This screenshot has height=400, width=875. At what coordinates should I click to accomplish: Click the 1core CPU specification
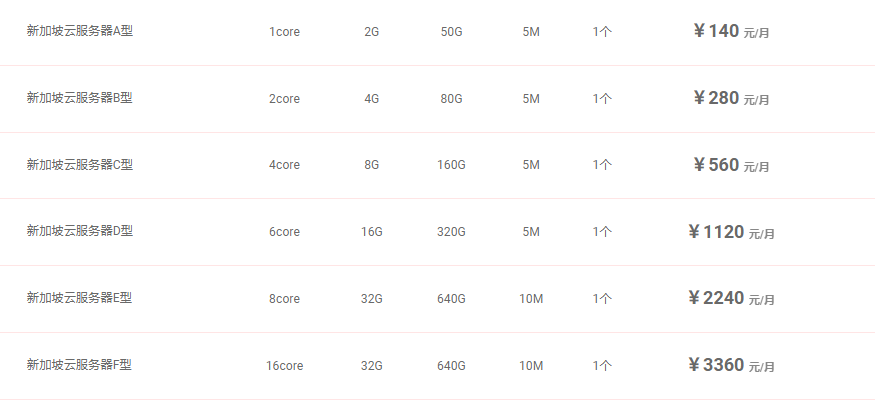click(284, 32)
